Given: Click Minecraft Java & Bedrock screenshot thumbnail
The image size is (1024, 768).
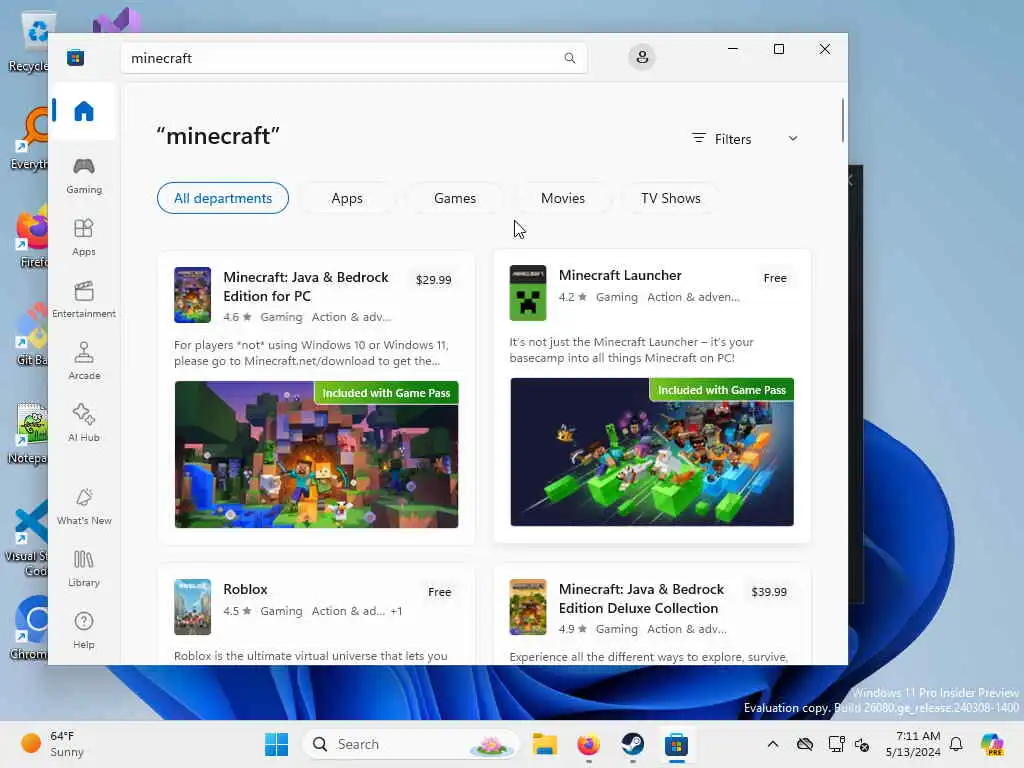Looking at the screenshot, I should (x=316, y=455).
